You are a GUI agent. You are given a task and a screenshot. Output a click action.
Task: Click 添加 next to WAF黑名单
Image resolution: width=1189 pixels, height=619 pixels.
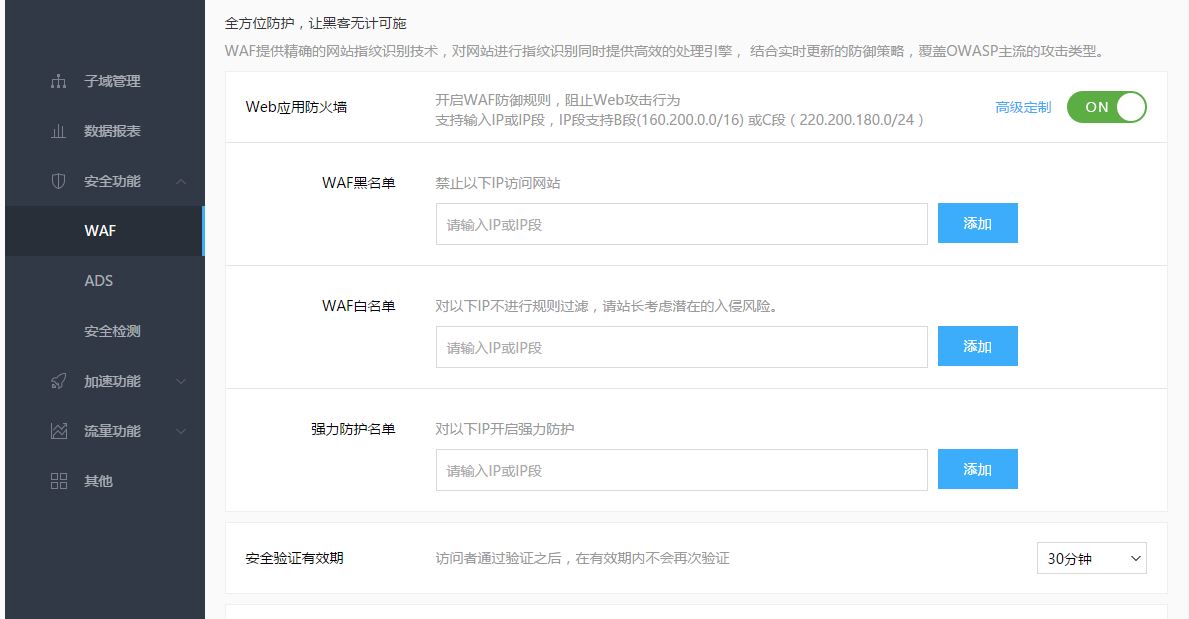click(x=977, y=223)
